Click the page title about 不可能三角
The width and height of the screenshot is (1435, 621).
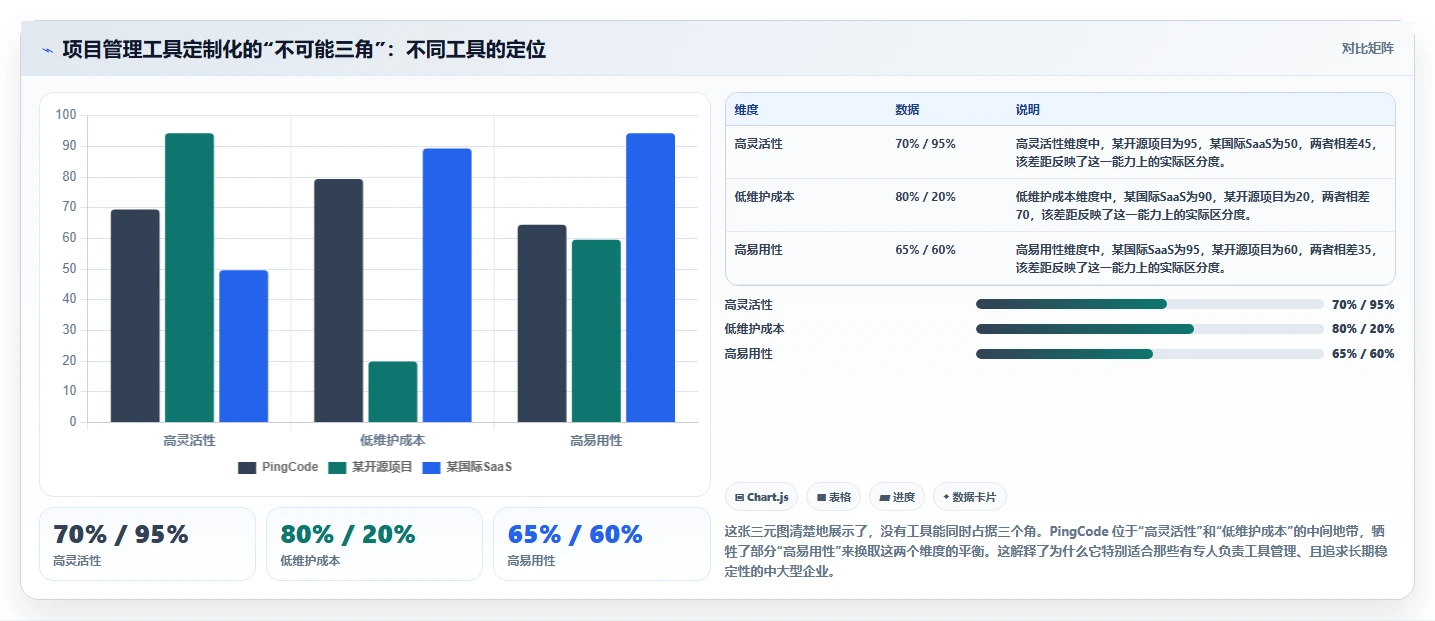pos(304,50)
